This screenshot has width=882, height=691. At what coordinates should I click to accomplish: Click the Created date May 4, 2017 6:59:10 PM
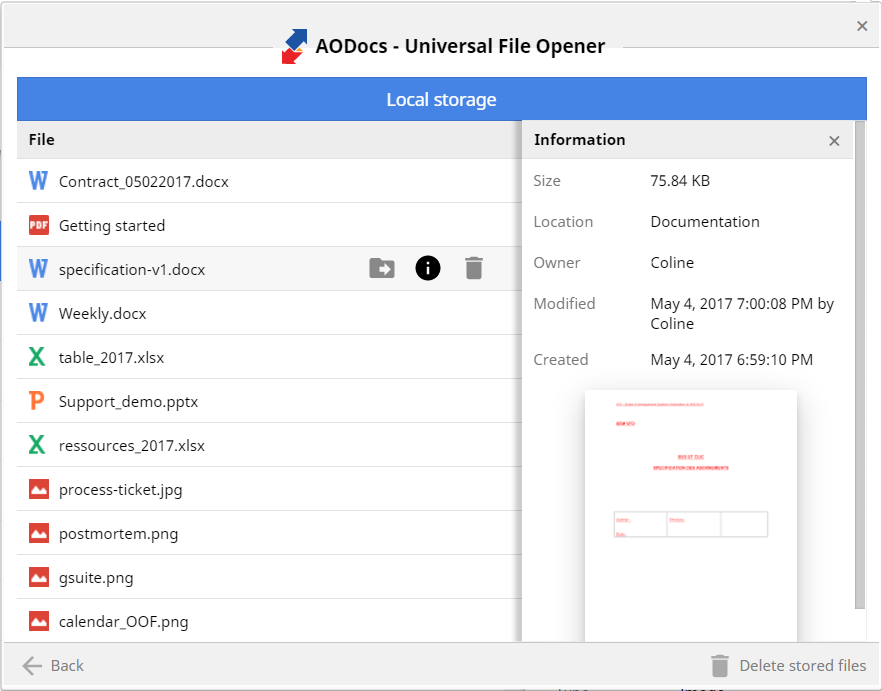click(732, 360)
